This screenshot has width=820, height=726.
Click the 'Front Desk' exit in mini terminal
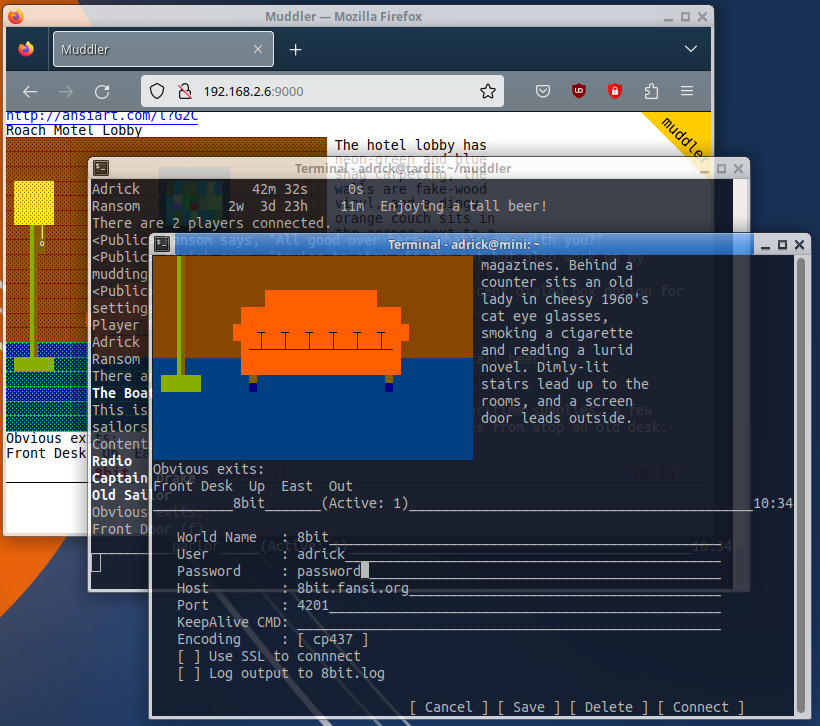pyautogui.click(x=193, y=486)
